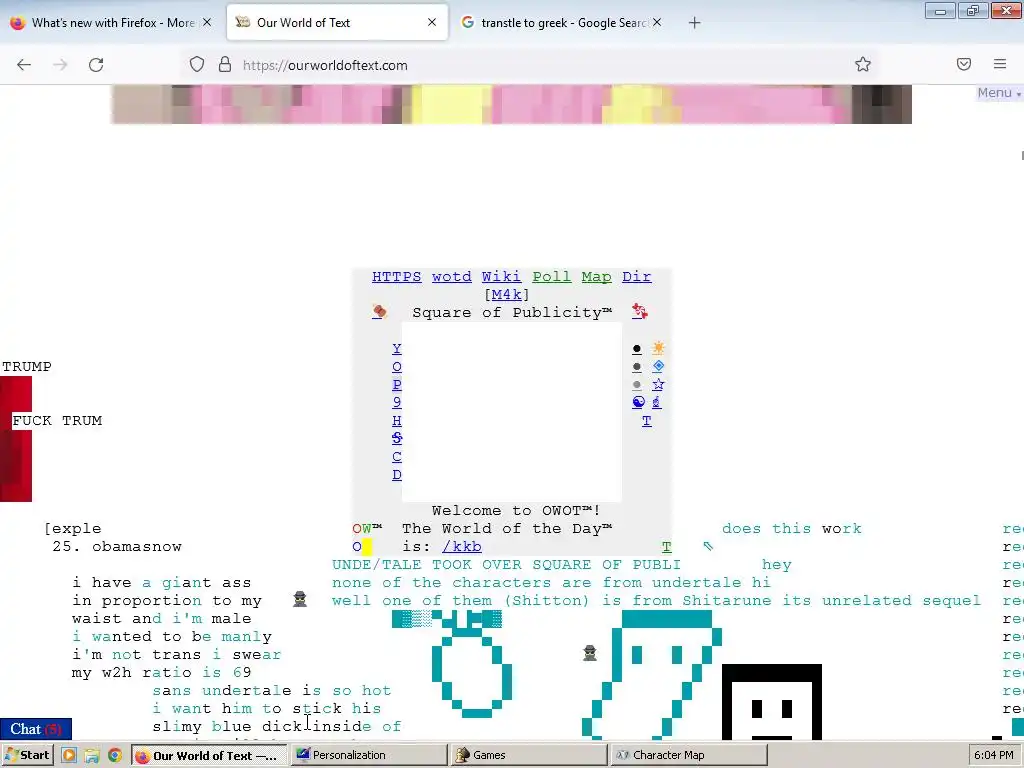Click the blue diamond icon link
Image resolution: width=1024 pixels, height=768 pixels.
[658, 366]
